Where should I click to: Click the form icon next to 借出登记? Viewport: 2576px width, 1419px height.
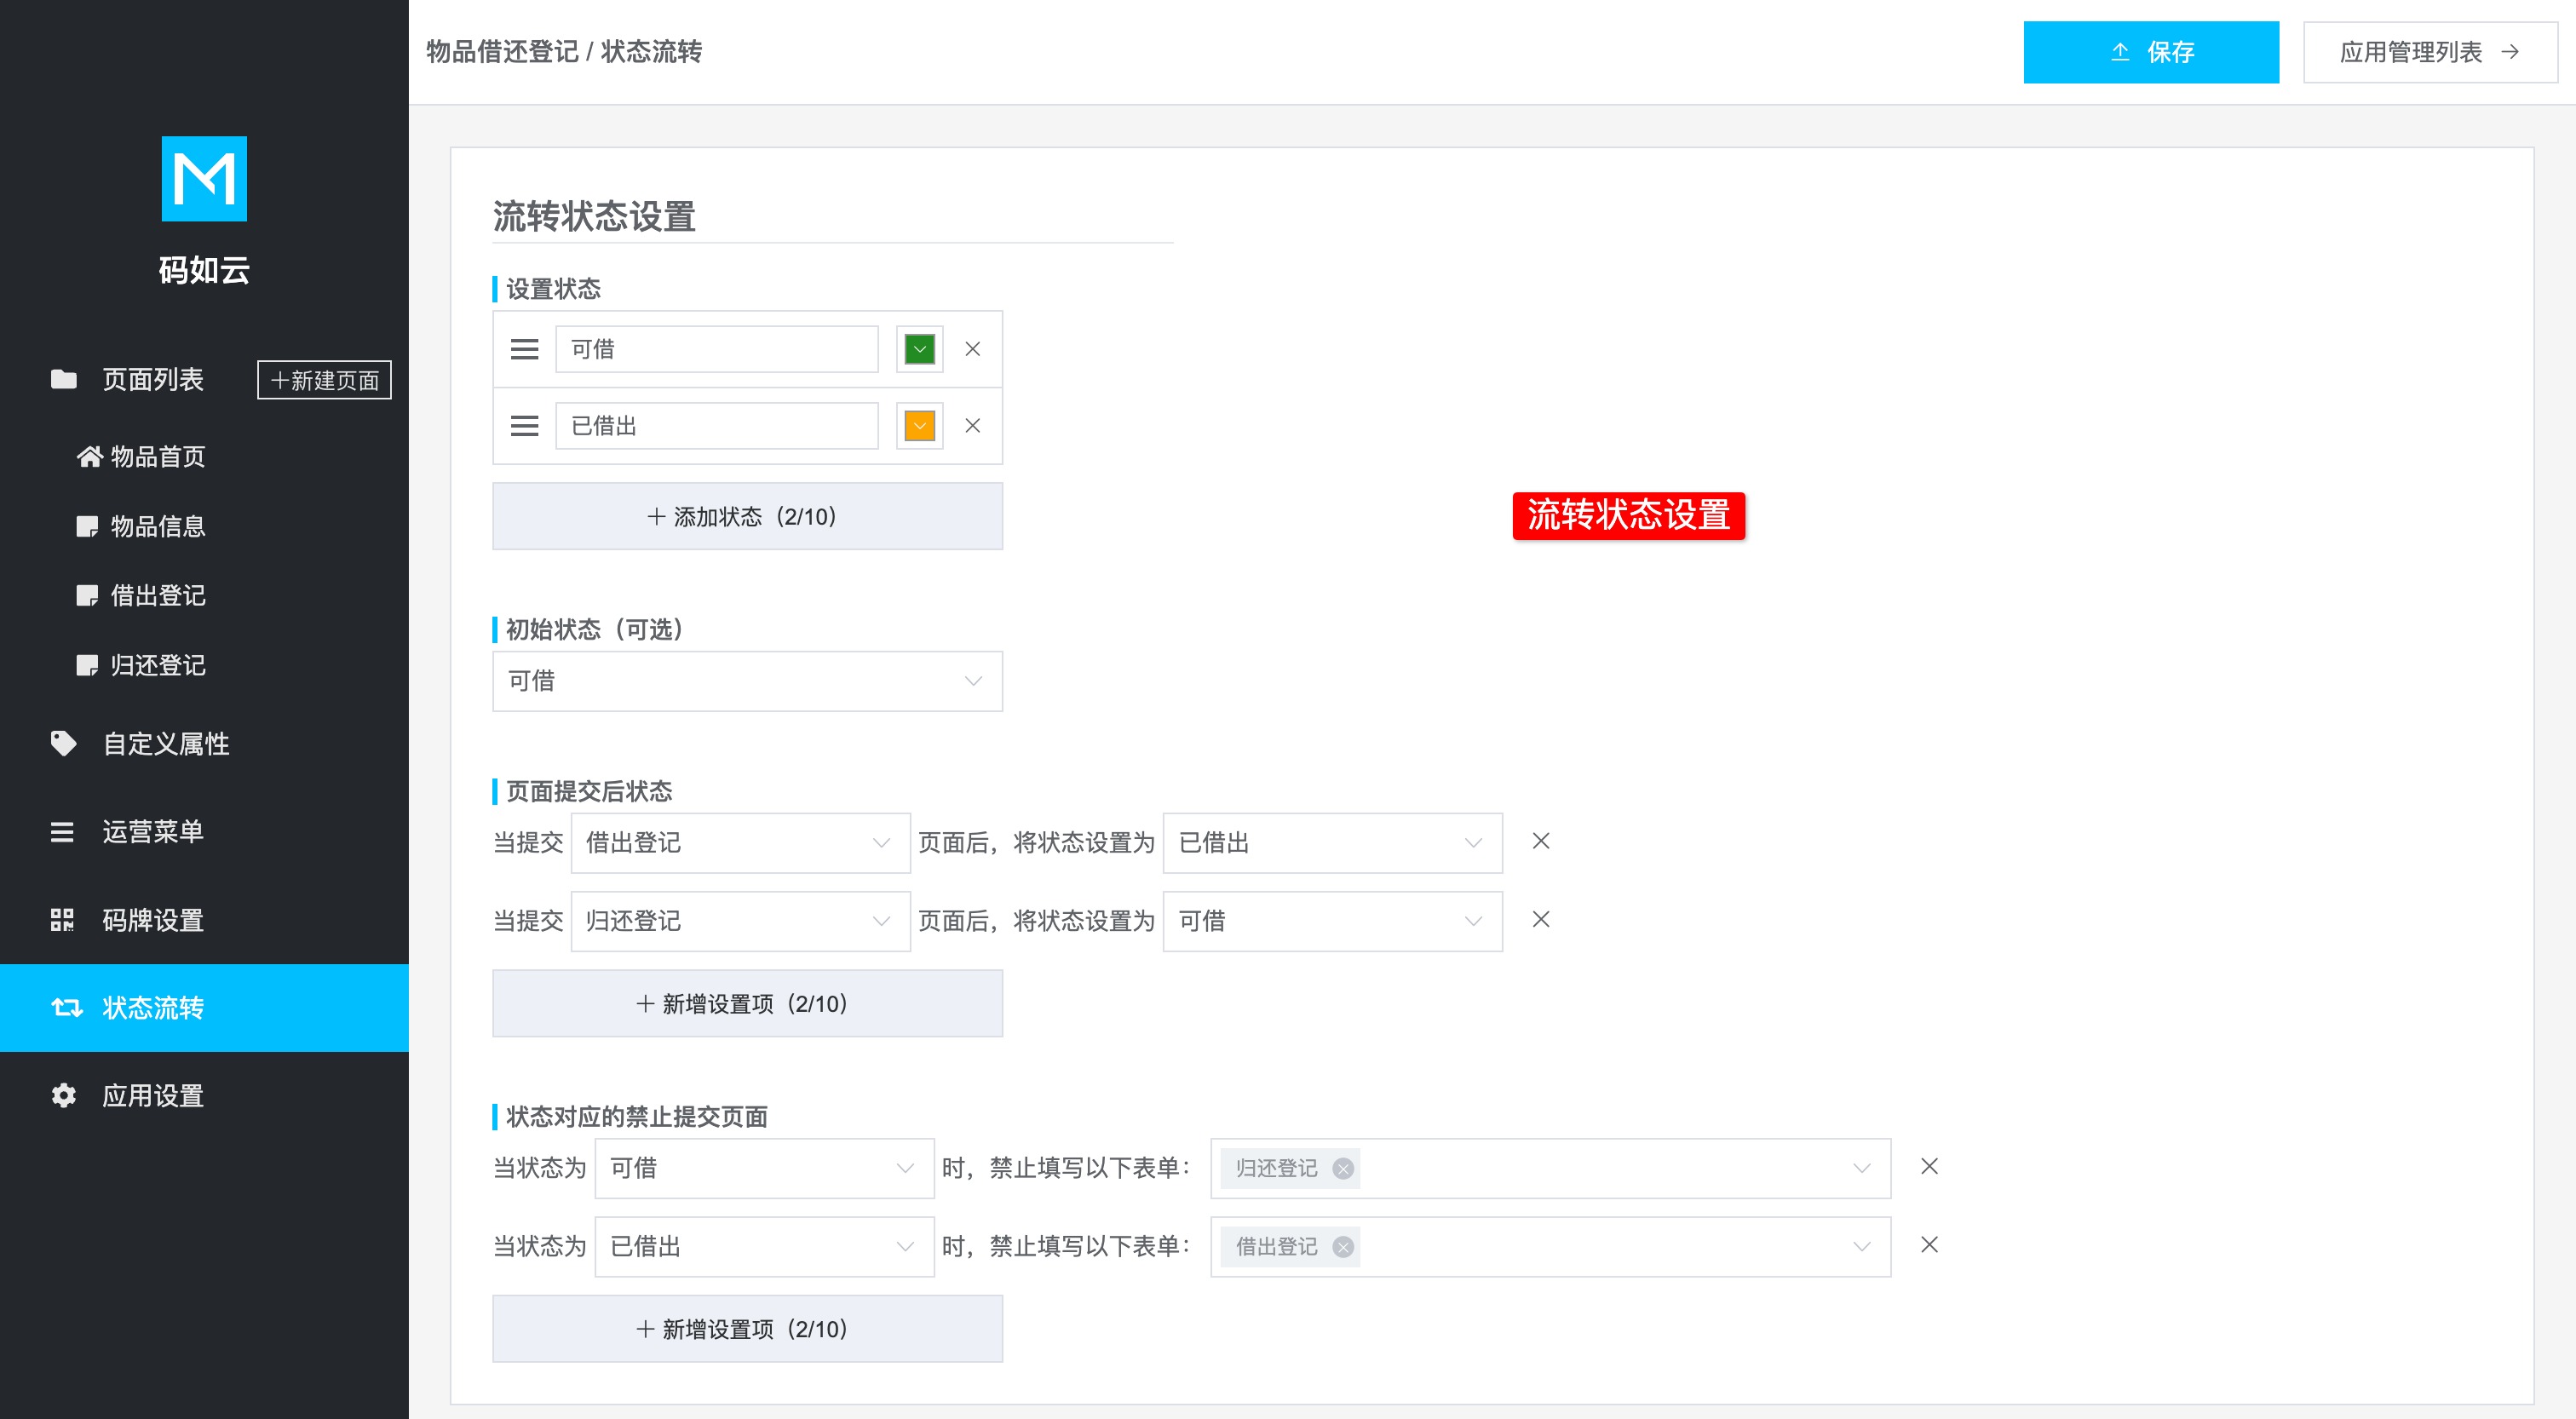point(87,596)
